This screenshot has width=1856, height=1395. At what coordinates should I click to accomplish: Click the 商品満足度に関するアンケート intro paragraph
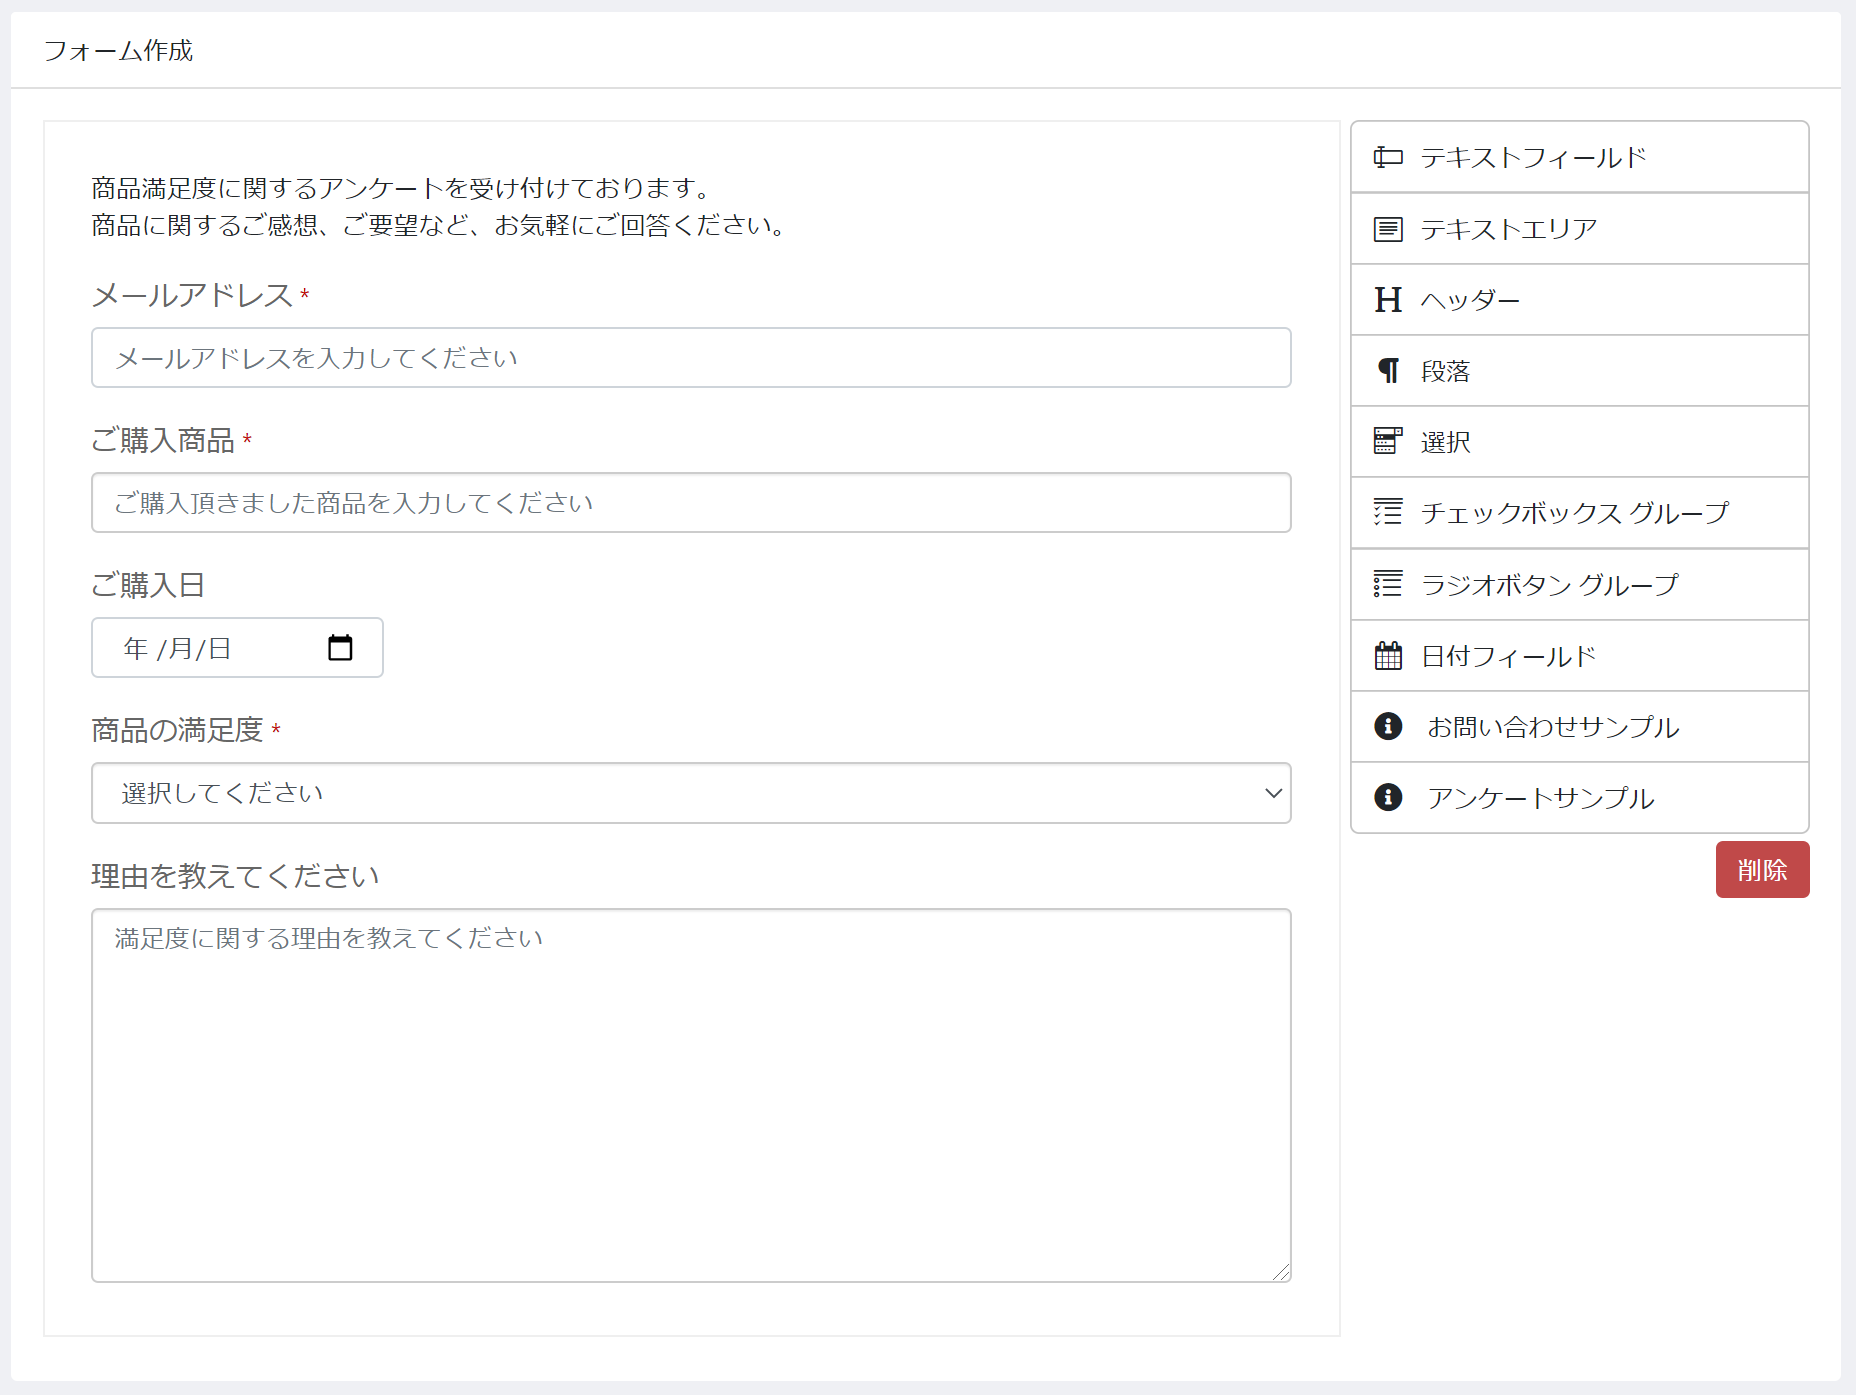pos(441,206)
